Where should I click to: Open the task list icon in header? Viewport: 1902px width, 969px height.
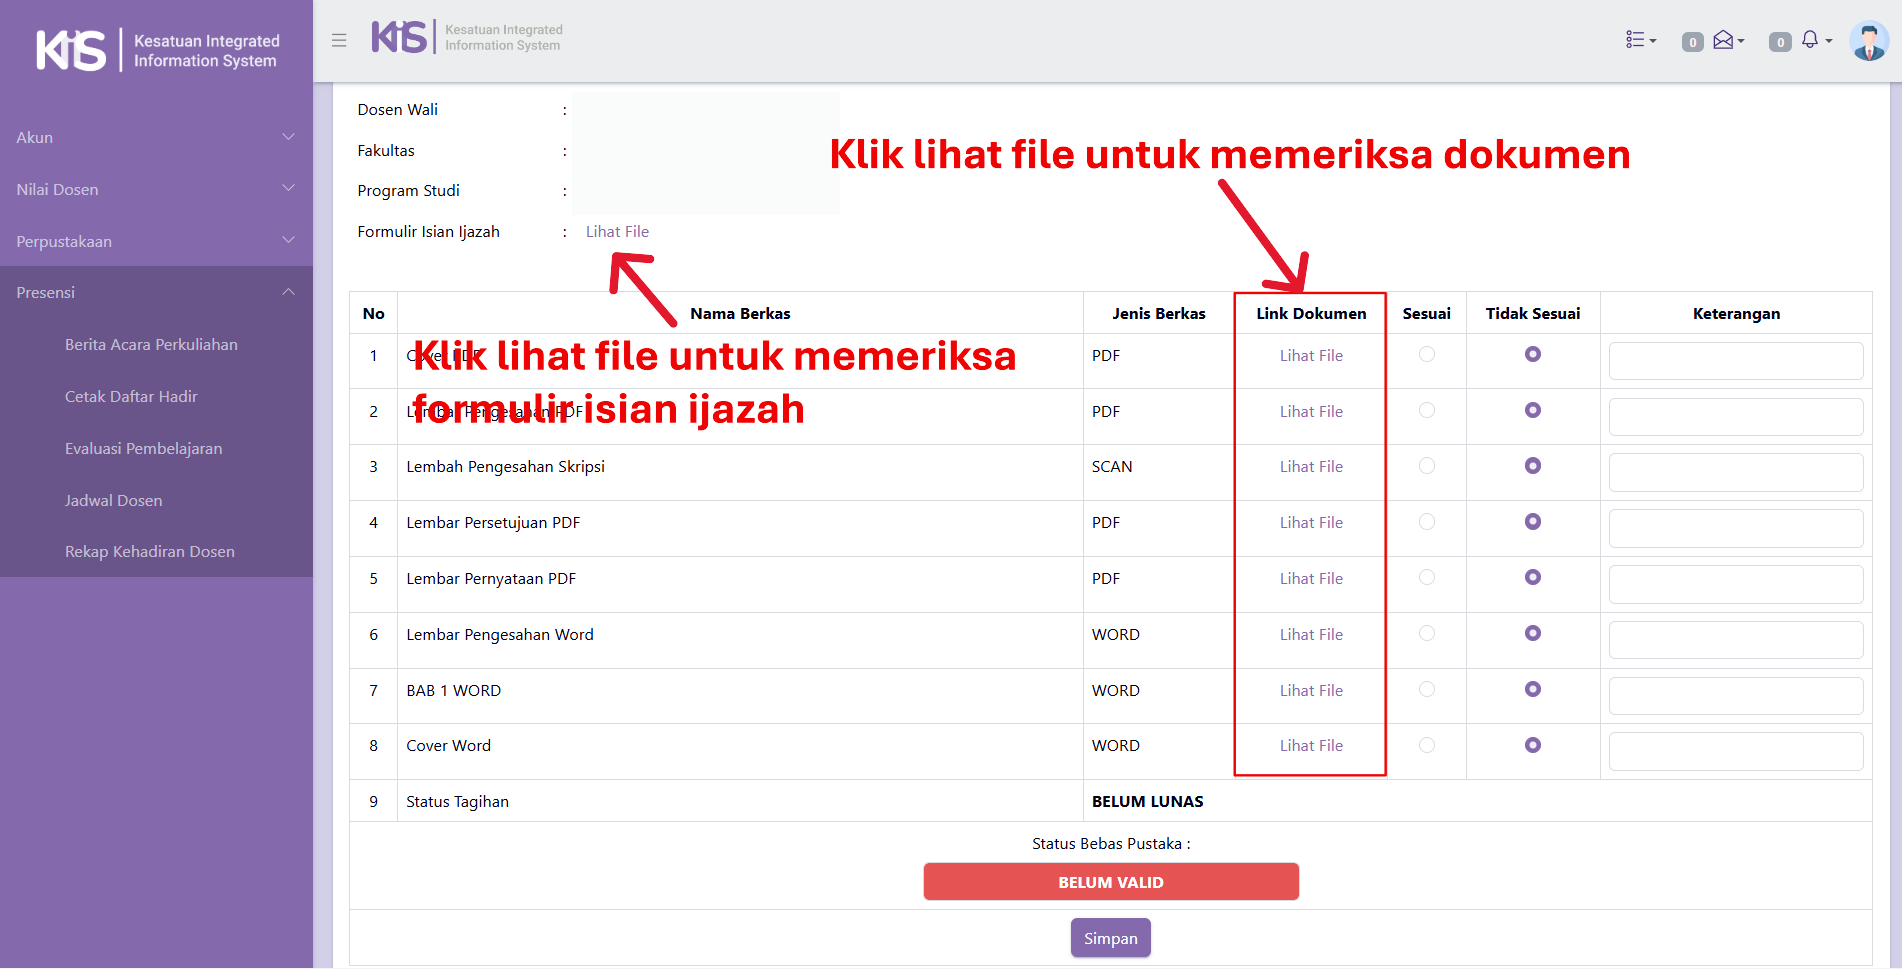coord(1640,40)
